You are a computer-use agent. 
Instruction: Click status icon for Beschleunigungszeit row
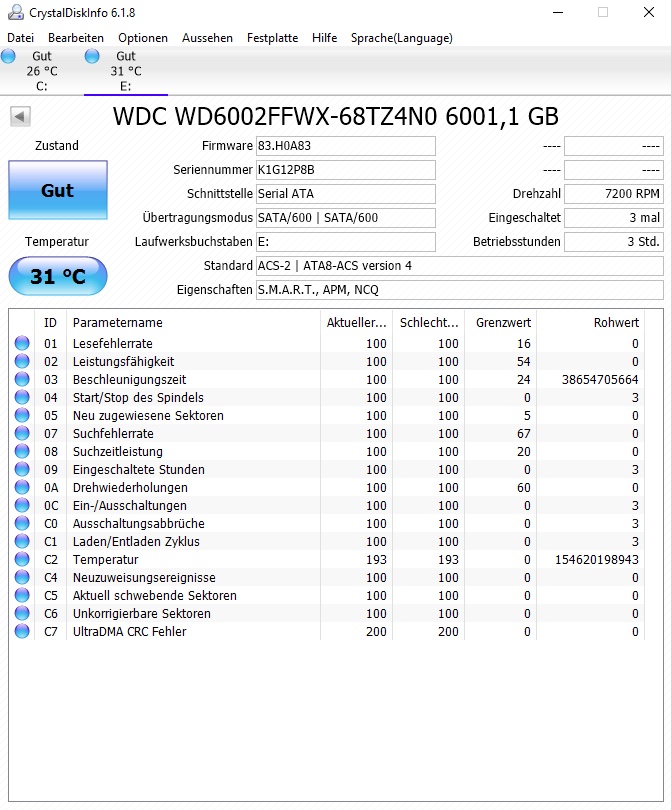pyautogui.click(x=22, y=379)
